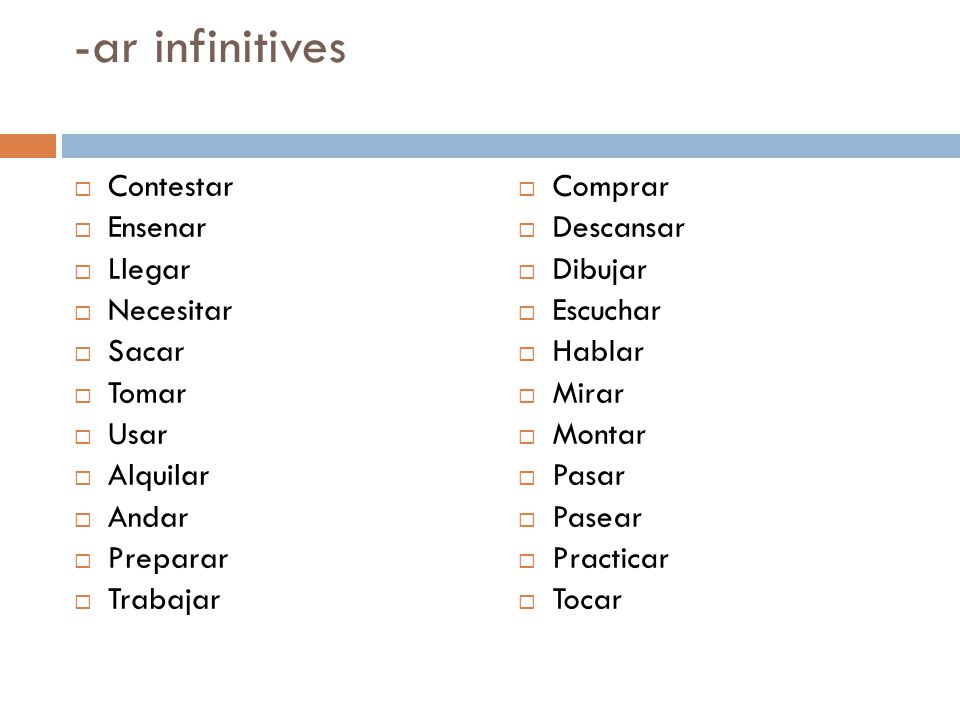
Task: Click the Preparar list item
Action: 168,560
